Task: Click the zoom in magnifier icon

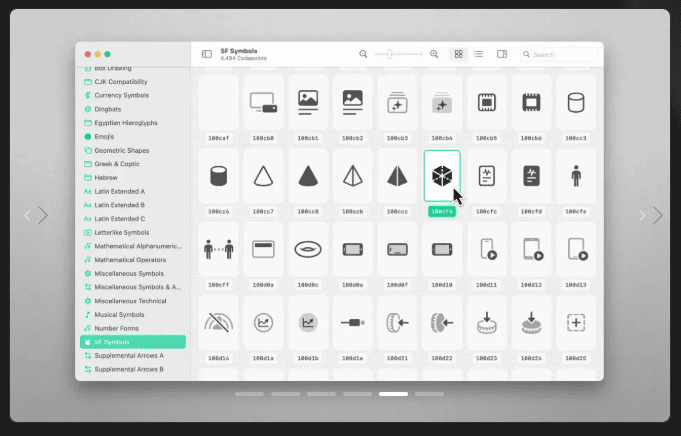Action: coord(434,54)
